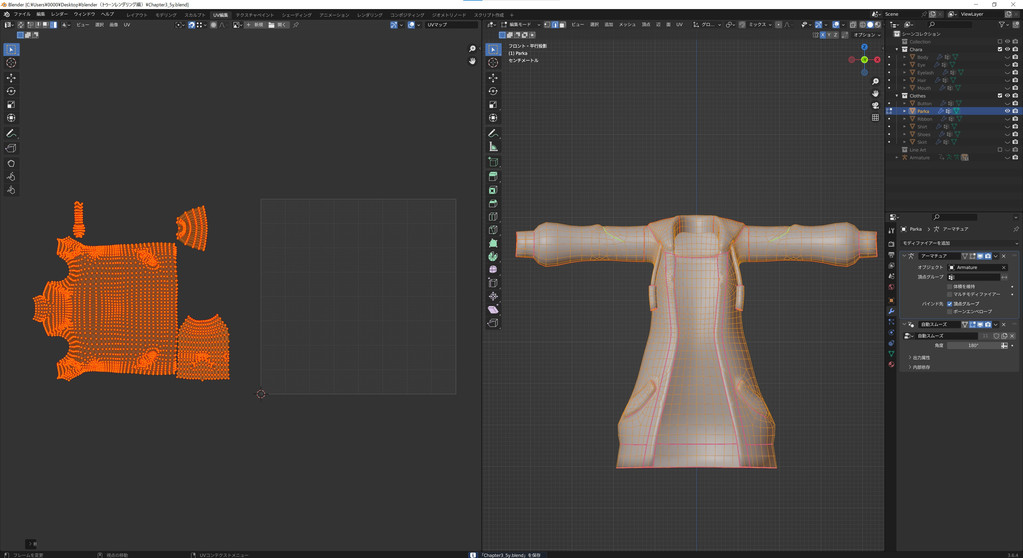Click the 新規 image button in UV editor
The height and width of the screenshot is (558, 1023).
pos(257,25)
